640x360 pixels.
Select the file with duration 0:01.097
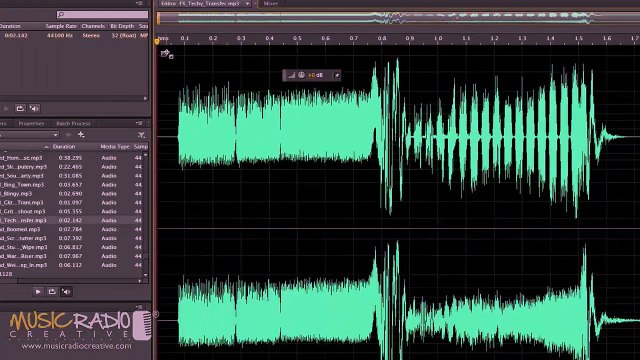coord(71,202)
